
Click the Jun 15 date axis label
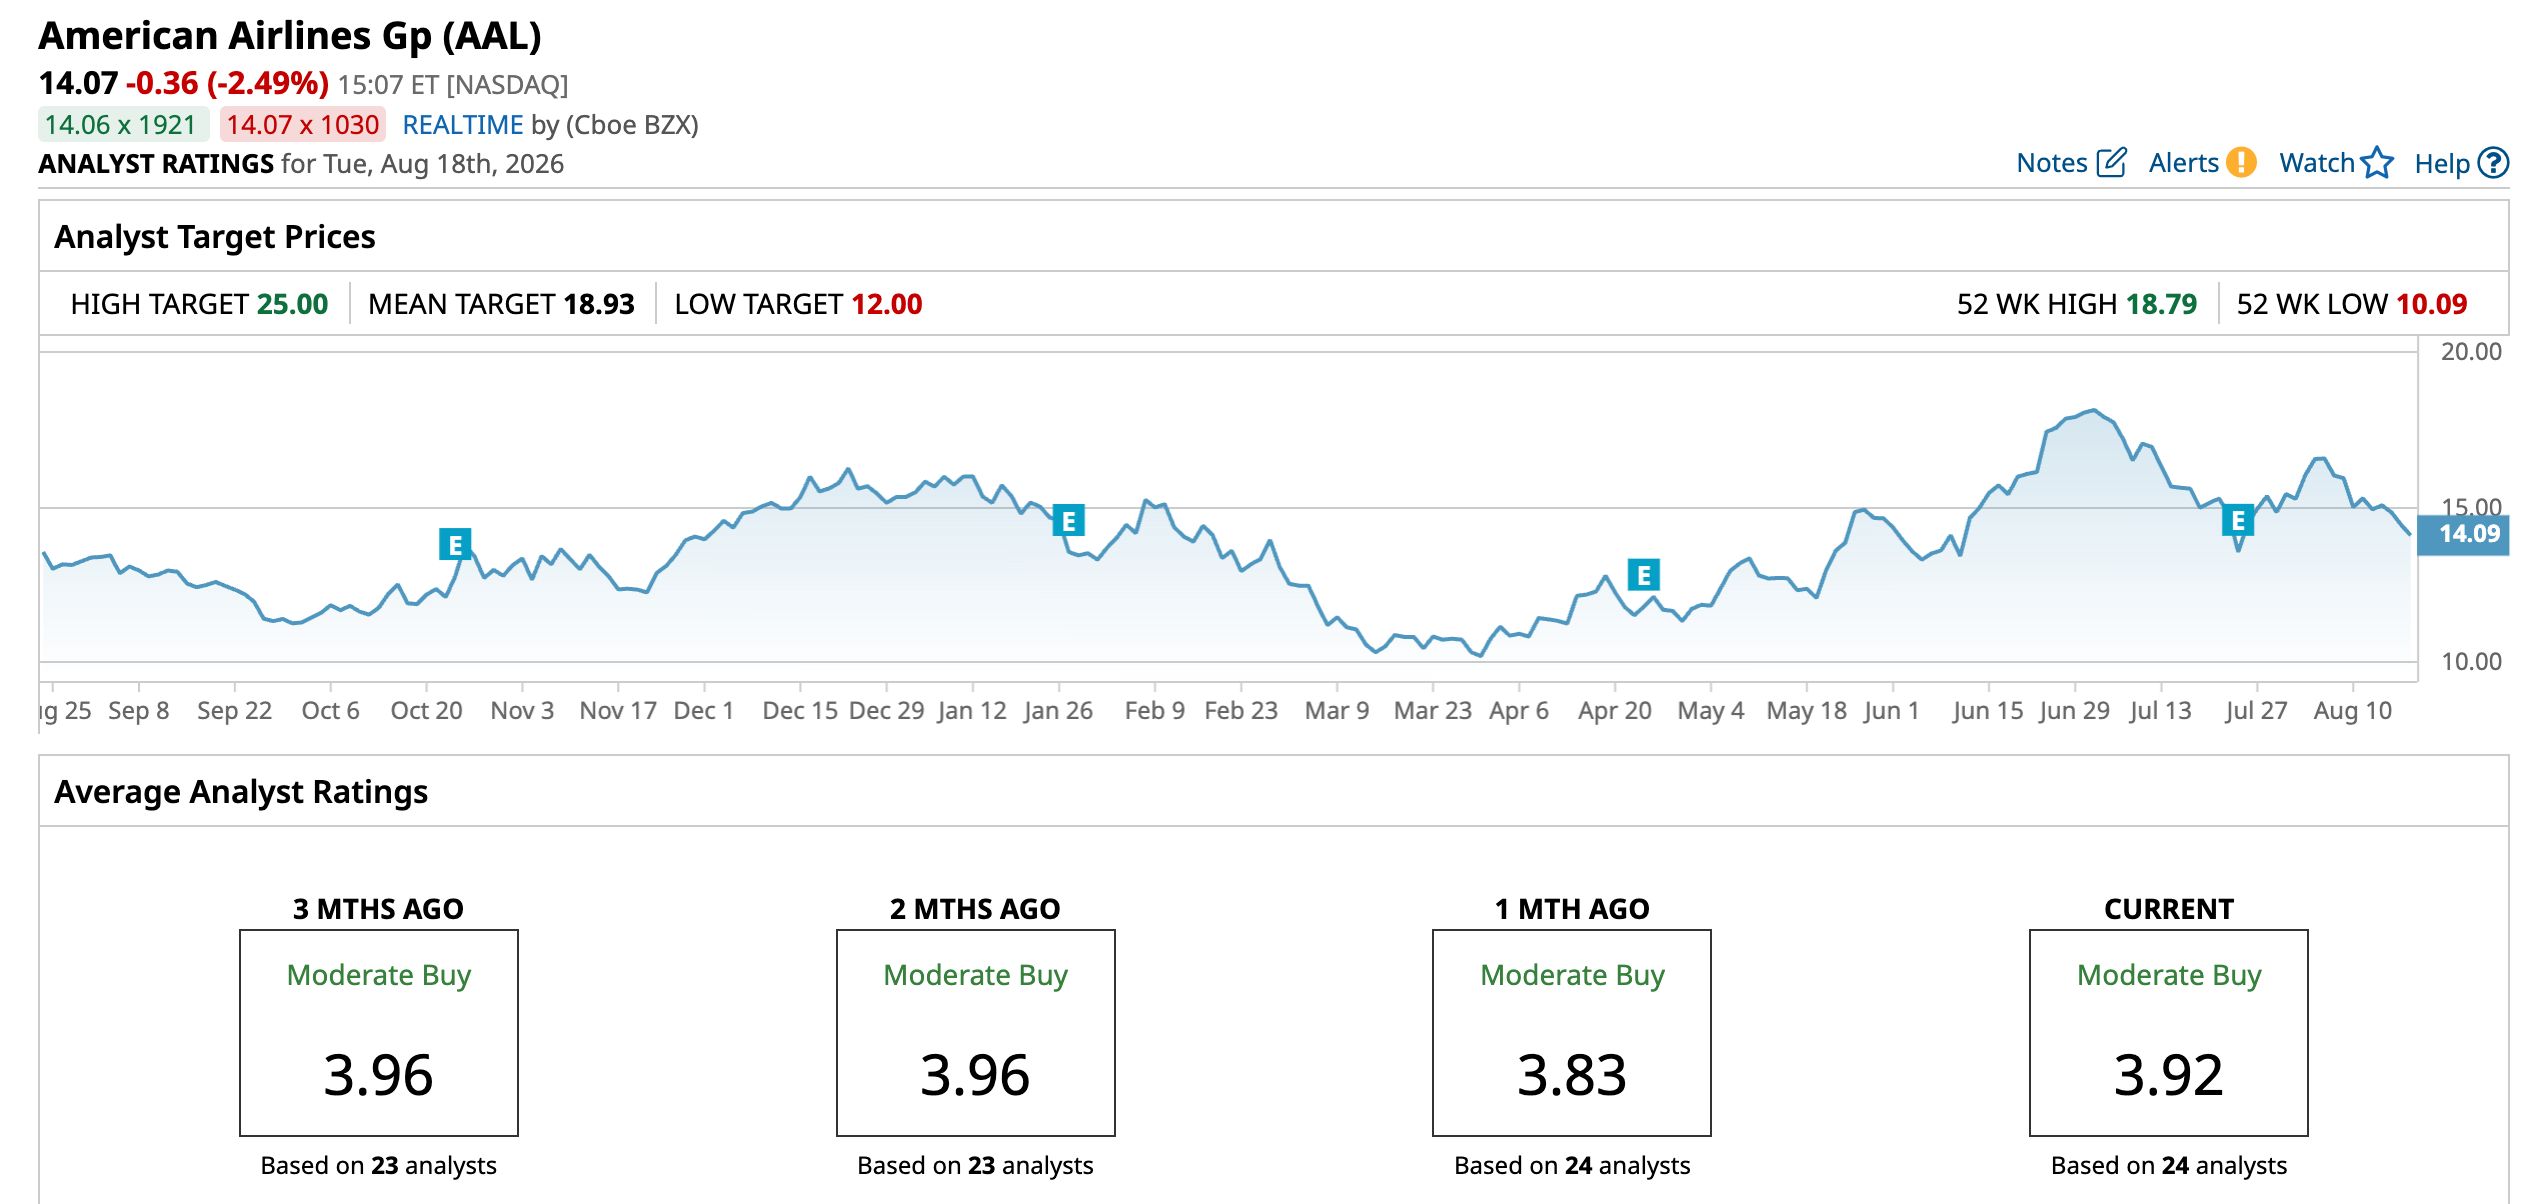[x=1988, y=711]
